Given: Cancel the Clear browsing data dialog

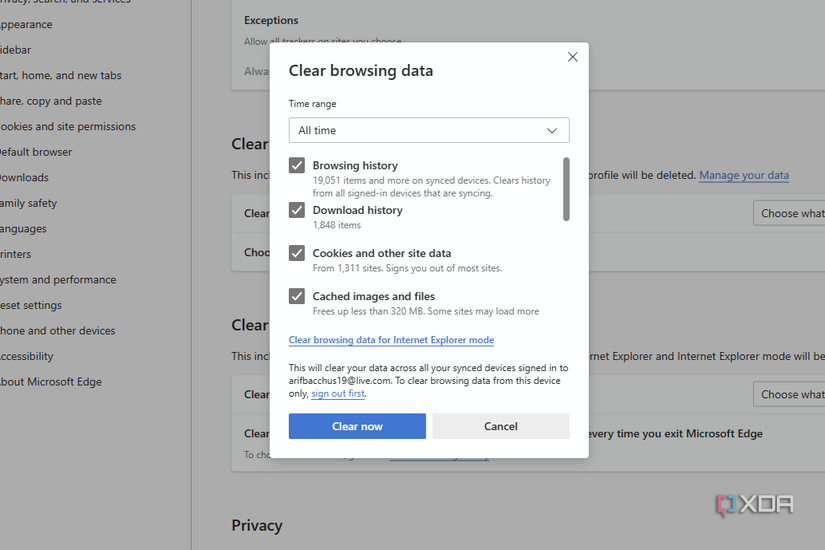Looking at the screenshot, I should tap(501, 426).
